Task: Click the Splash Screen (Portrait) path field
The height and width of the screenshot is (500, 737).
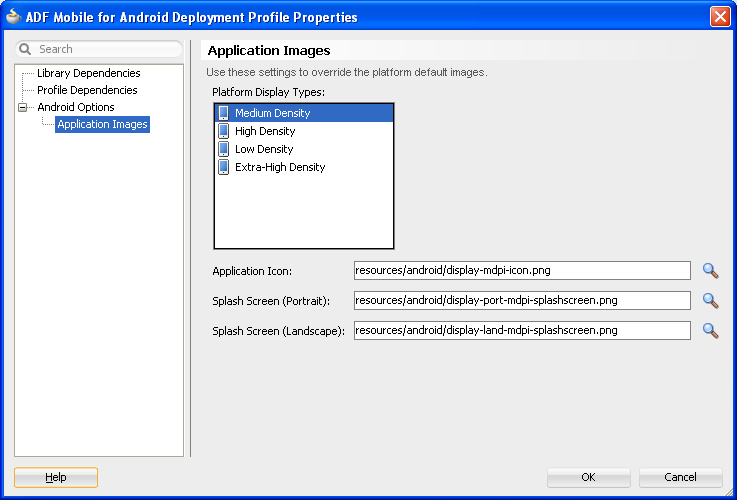Action: 522,301
